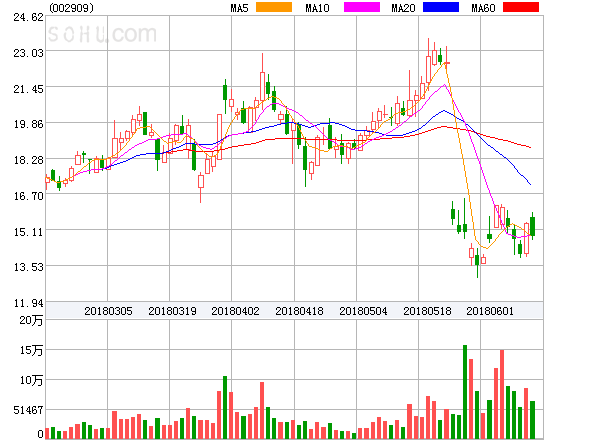The image size is (600, 440).
Task: Click the tallest red volume bar above 15万 line
Action: click(502, 394)
